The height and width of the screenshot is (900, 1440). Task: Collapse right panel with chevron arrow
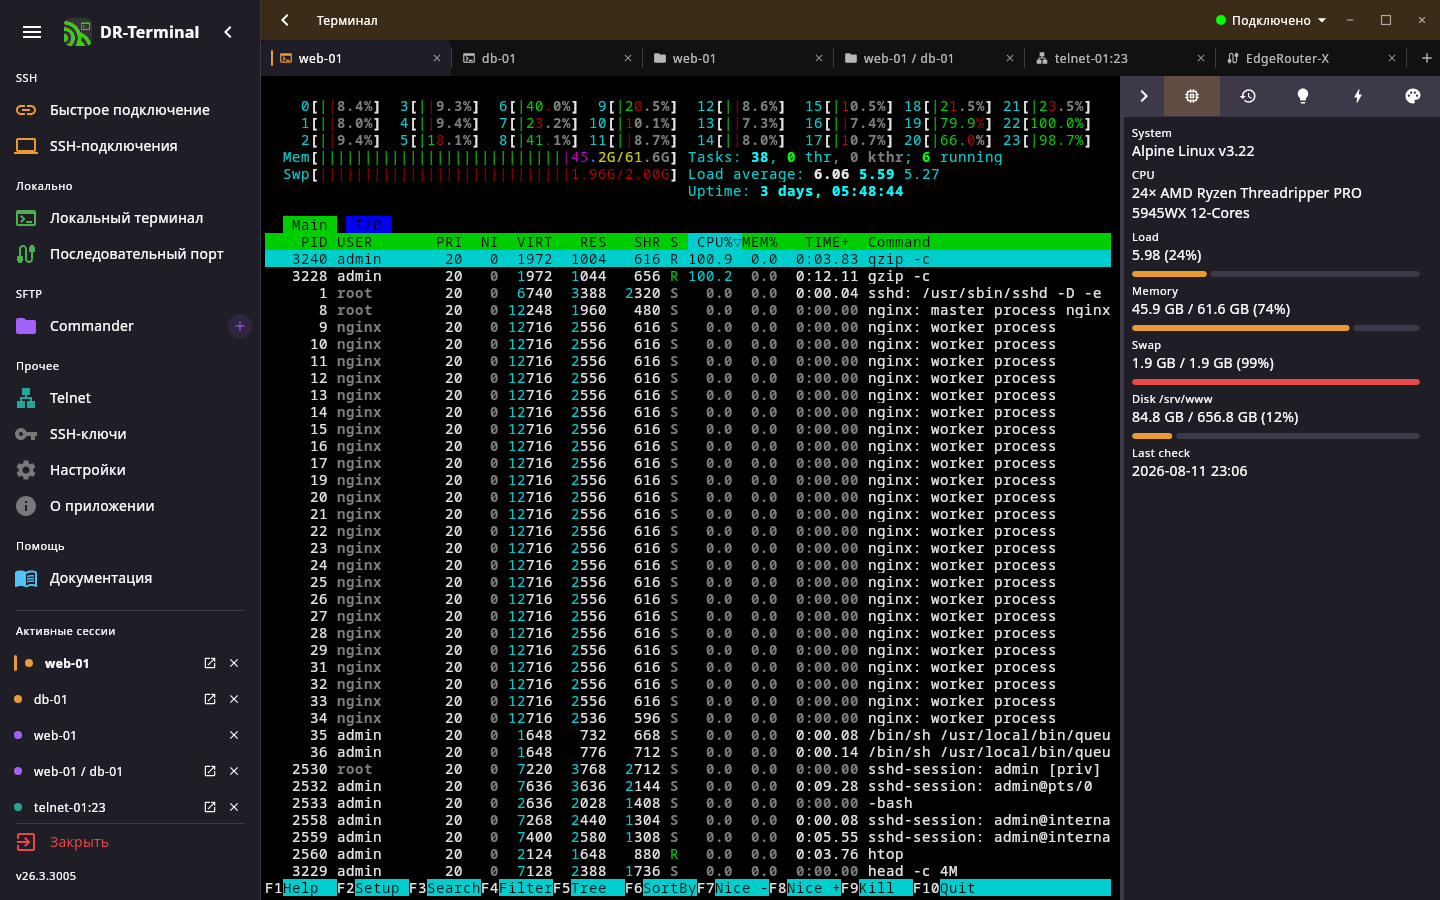[x=1144, y=96]
